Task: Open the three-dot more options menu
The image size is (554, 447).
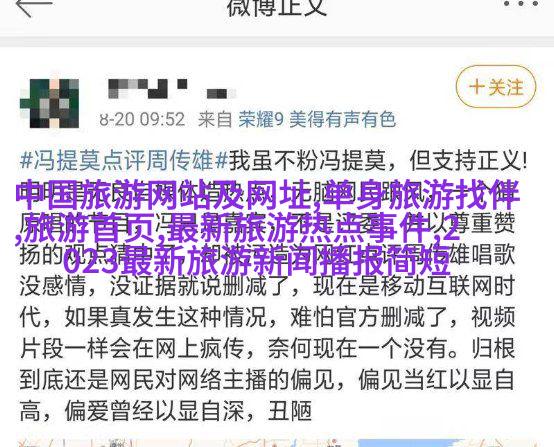Action: (x=521, y=4)
